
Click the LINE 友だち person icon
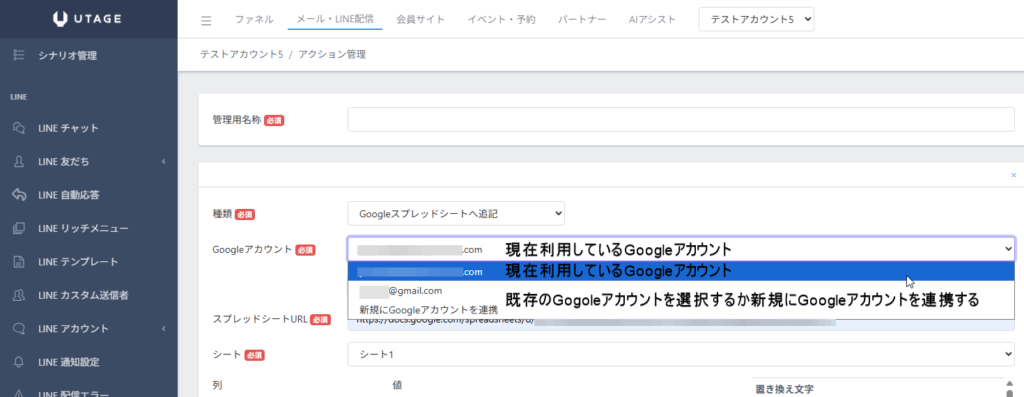[x=19, y=161]
